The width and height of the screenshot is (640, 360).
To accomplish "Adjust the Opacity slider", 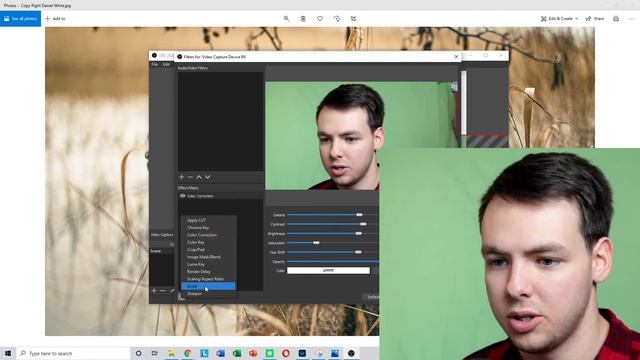I will click(333, 261).
